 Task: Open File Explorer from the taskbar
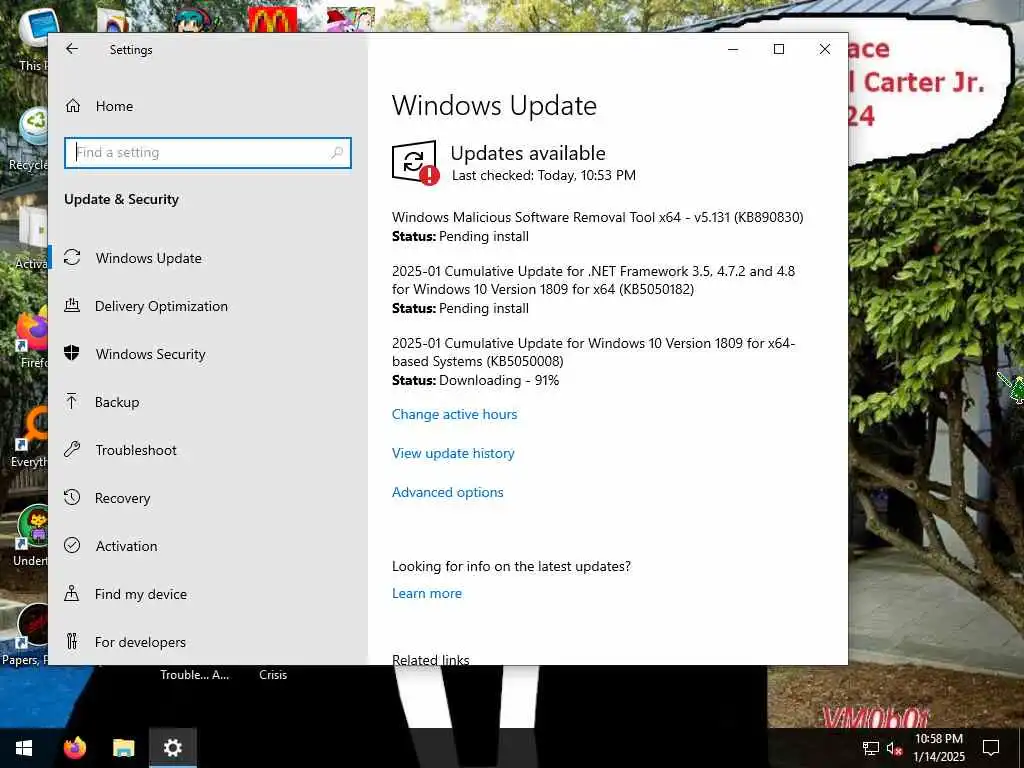click(123, 748)
